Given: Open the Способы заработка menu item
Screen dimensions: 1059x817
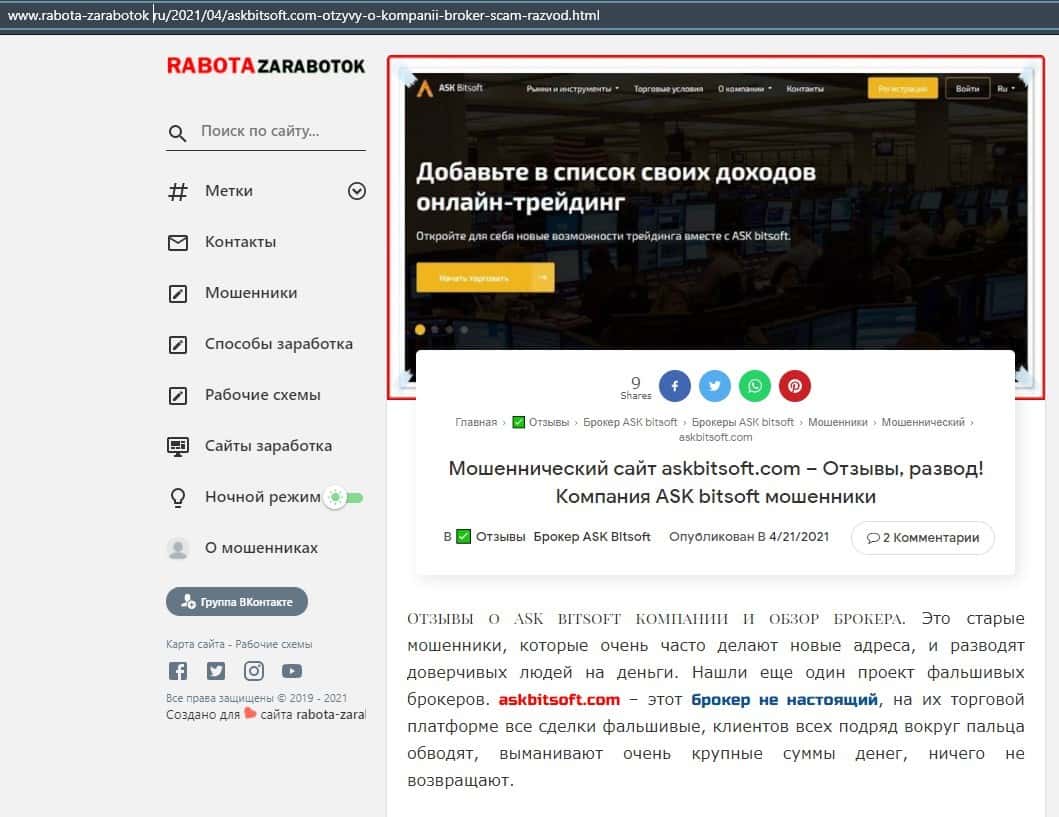Looking at the screenshot, I should click(279, 344).
